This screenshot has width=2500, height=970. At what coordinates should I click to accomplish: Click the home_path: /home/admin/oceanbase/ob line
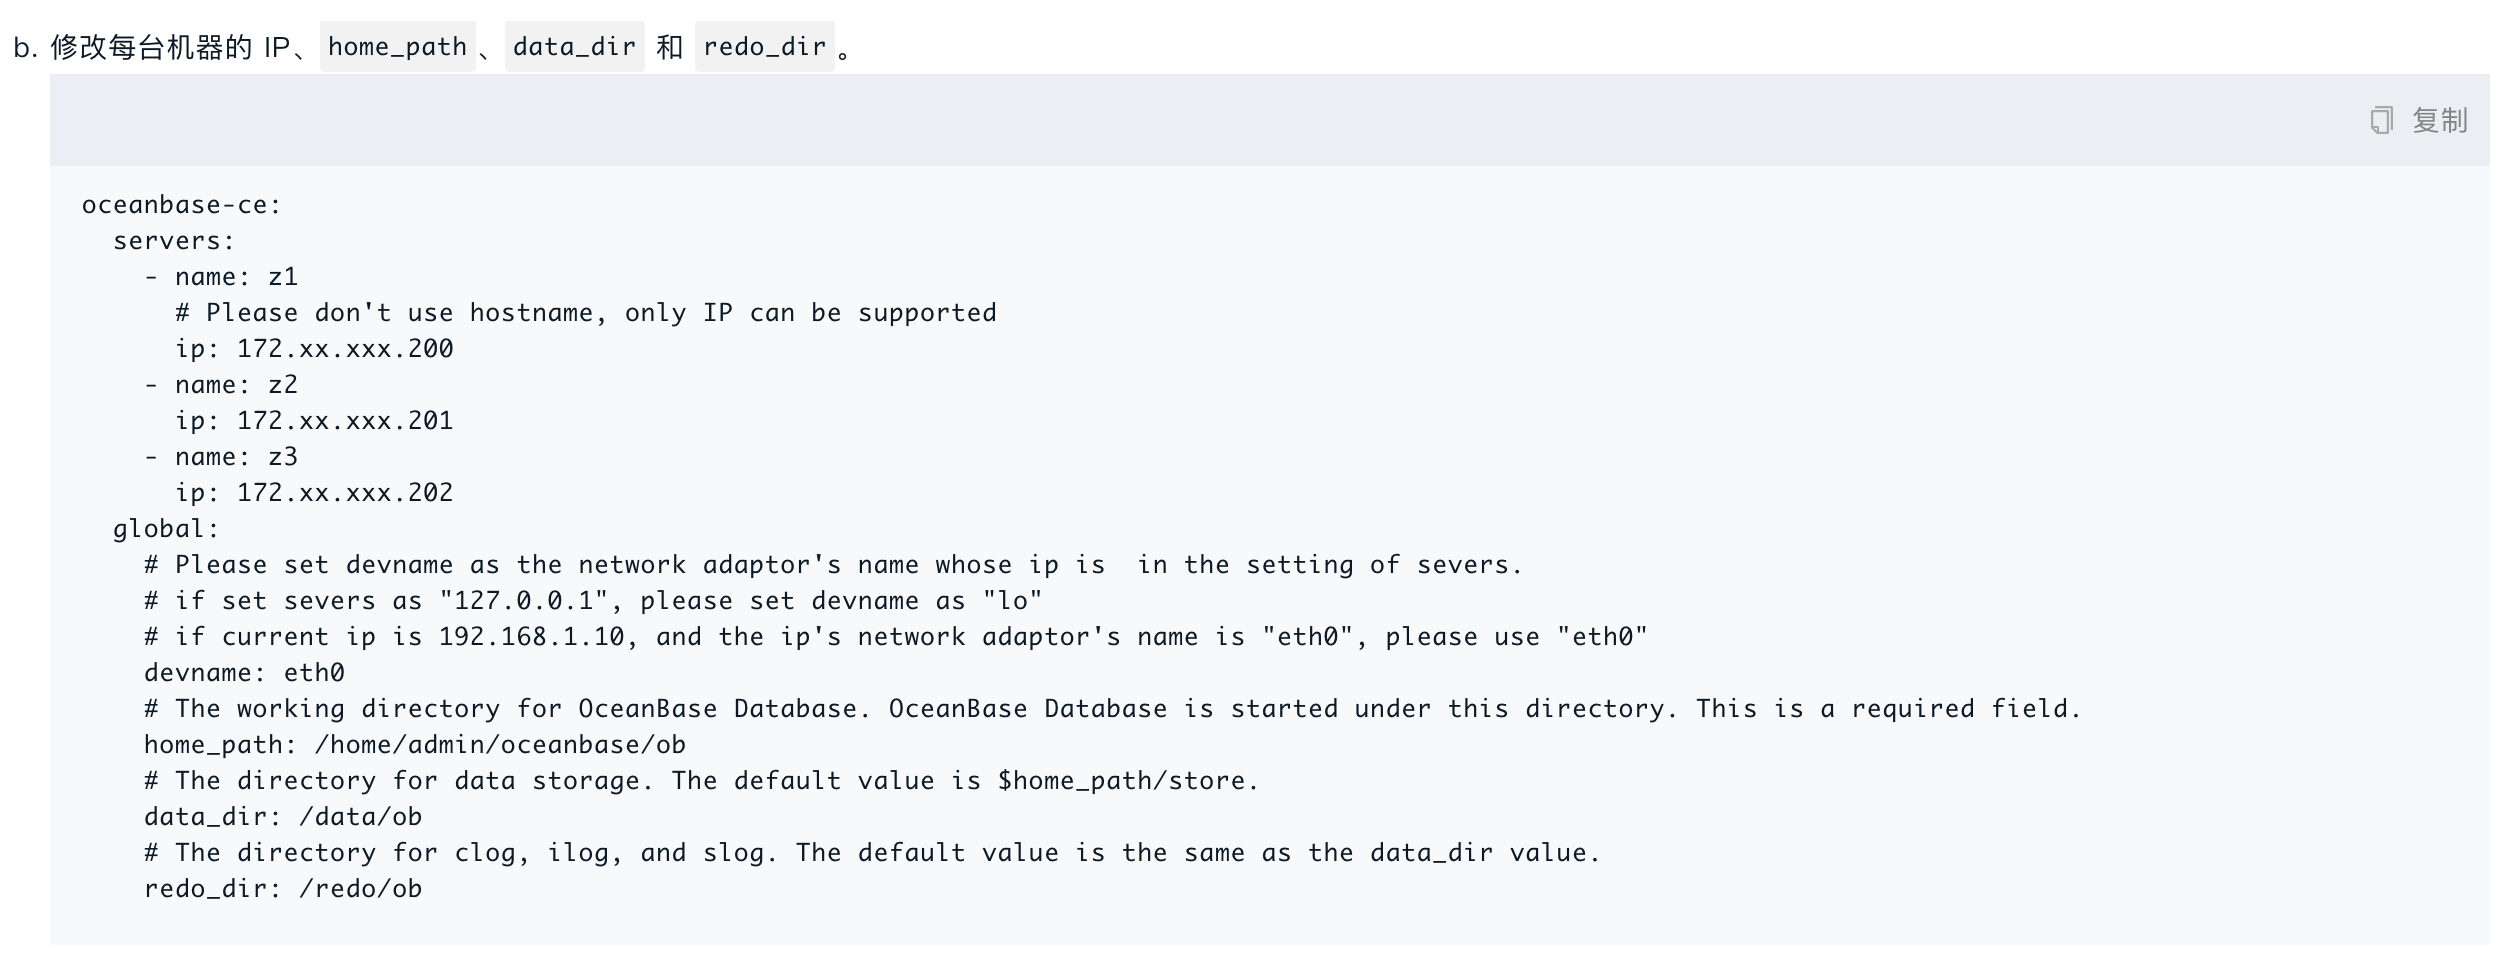pos(415,745)
